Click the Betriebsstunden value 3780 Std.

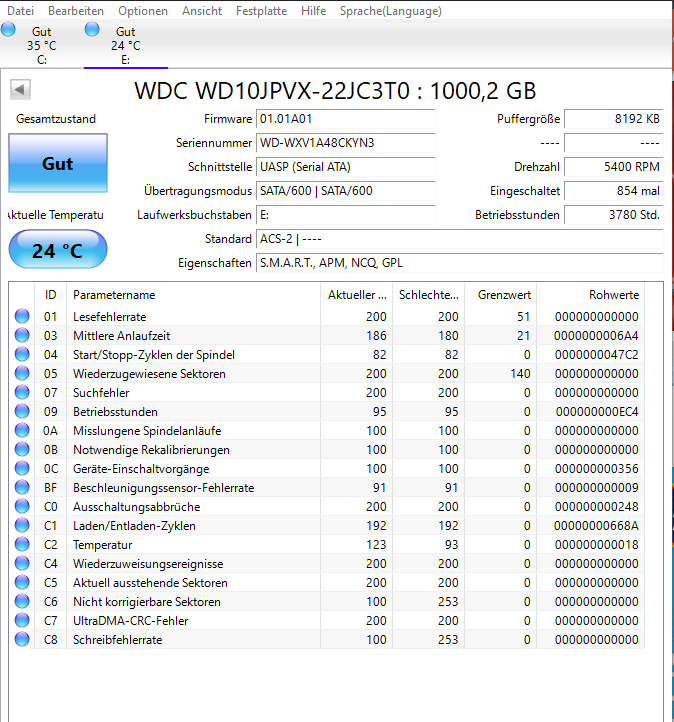pos(614,215)
